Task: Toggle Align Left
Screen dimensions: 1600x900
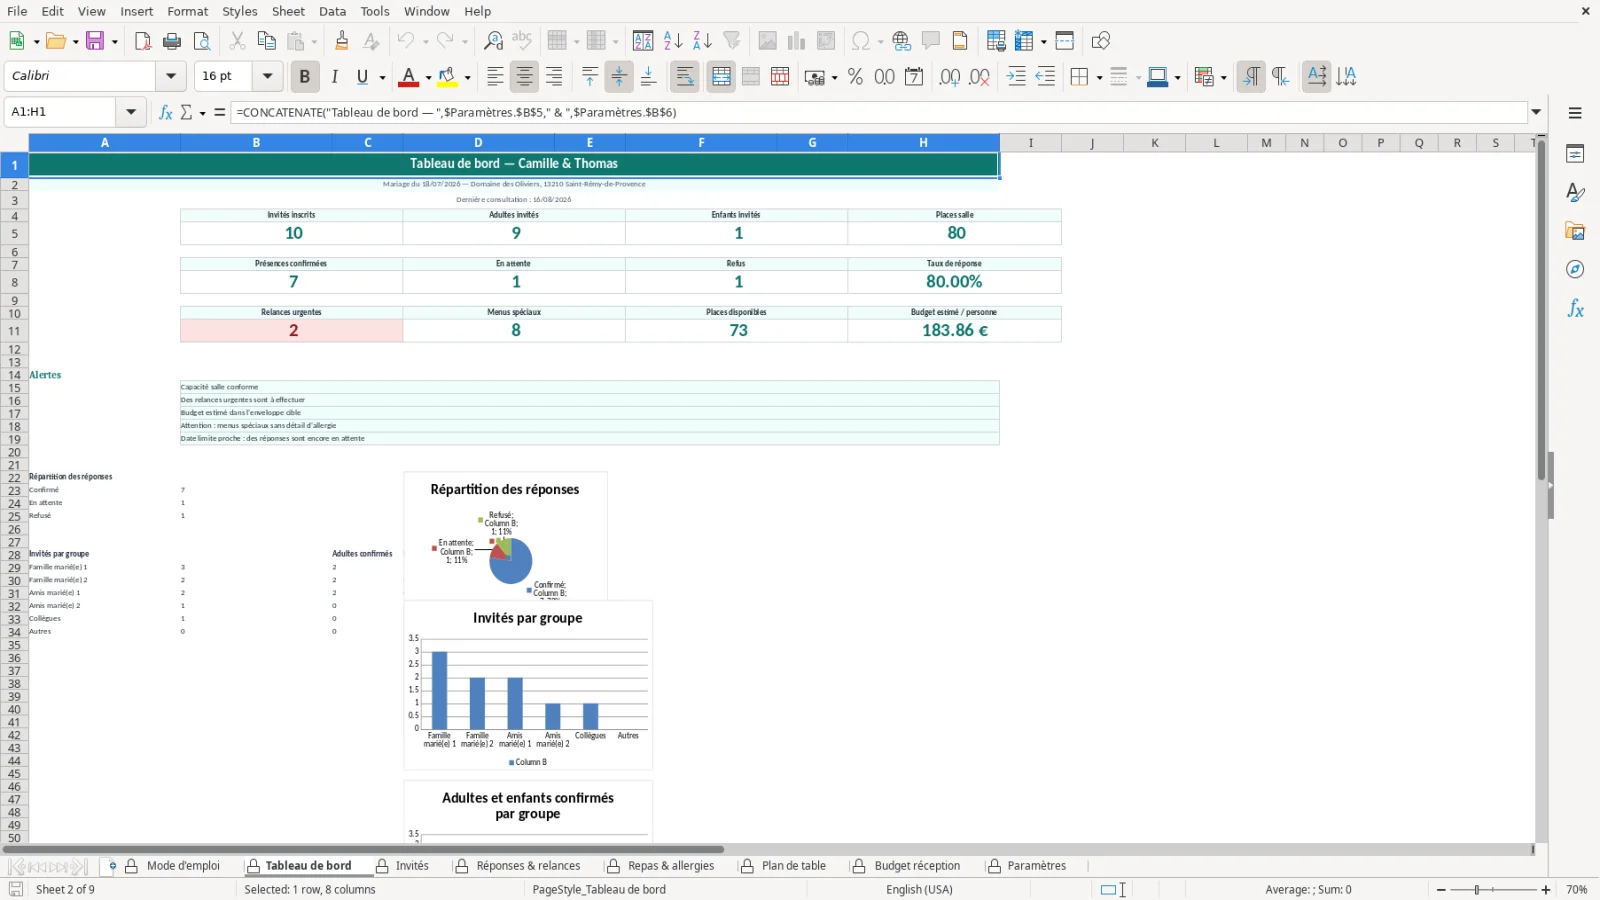Action: (x=495, y=77)
